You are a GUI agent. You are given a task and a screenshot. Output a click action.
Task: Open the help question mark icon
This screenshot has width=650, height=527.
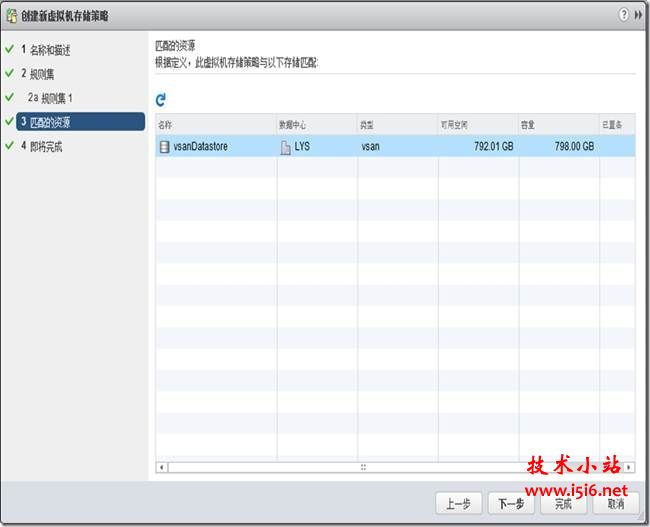pyautogui.click(x=623, y=15)
